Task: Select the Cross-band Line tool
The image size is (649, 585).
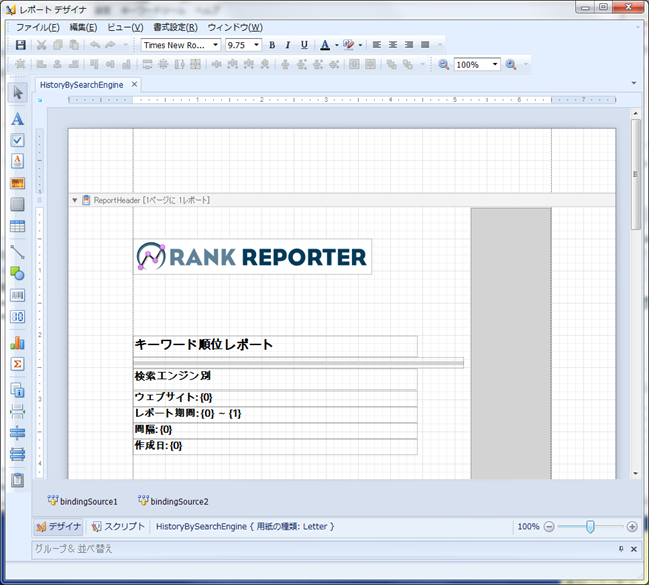Action: coord(17,433)
